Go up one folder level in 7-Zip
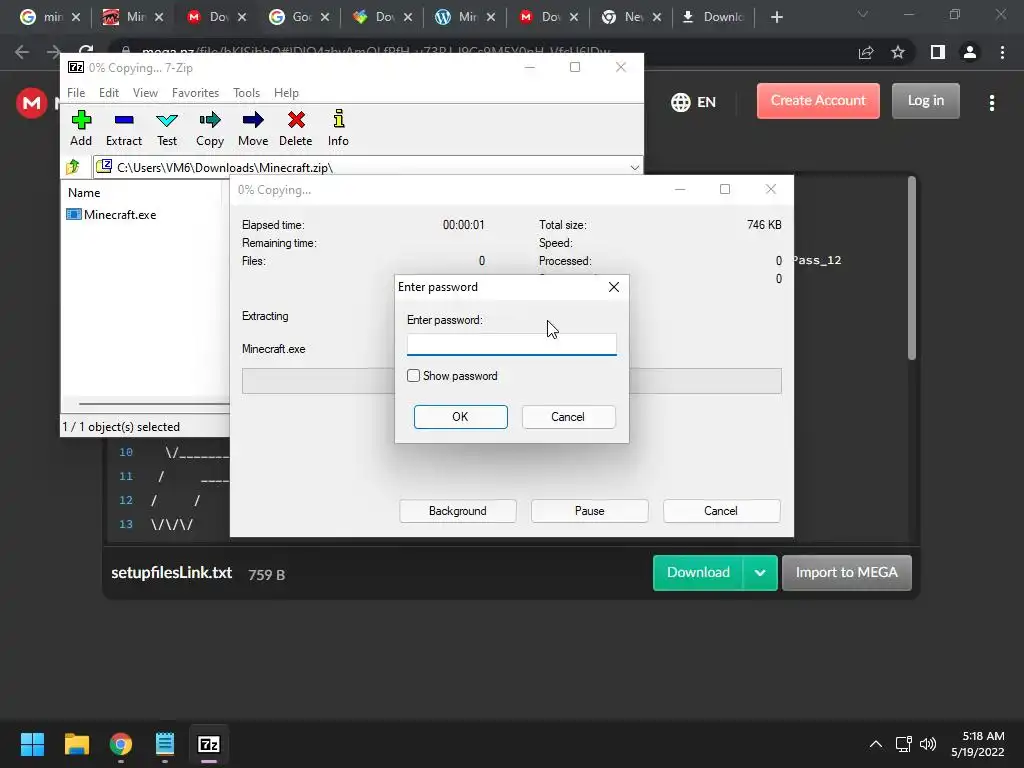Viewport: 1024px width, 768px height. [x=73, y=167]
